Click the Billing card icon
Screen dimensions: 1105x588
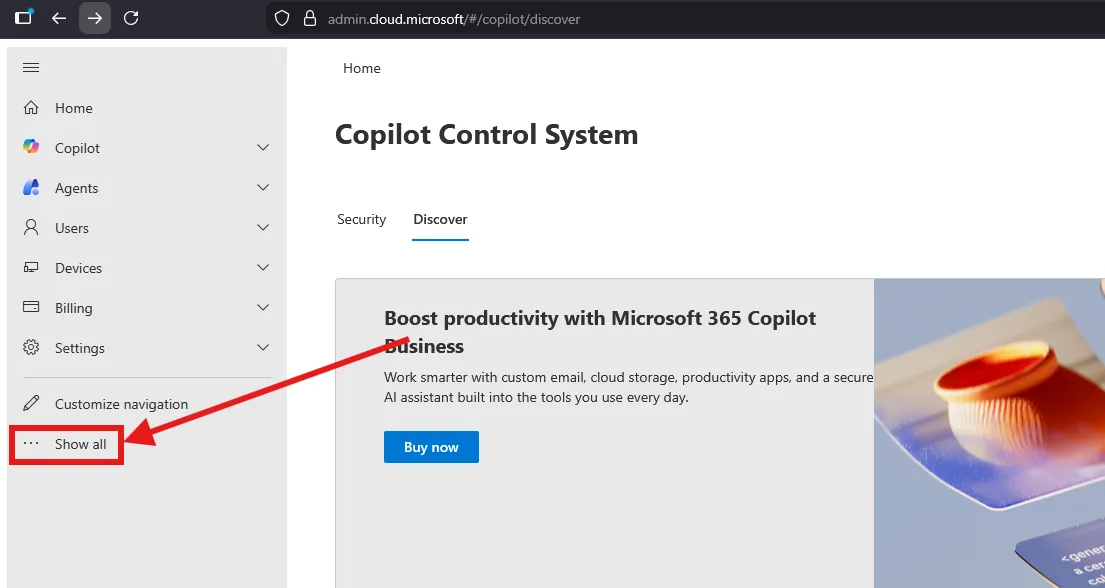[x=31, y=307]
